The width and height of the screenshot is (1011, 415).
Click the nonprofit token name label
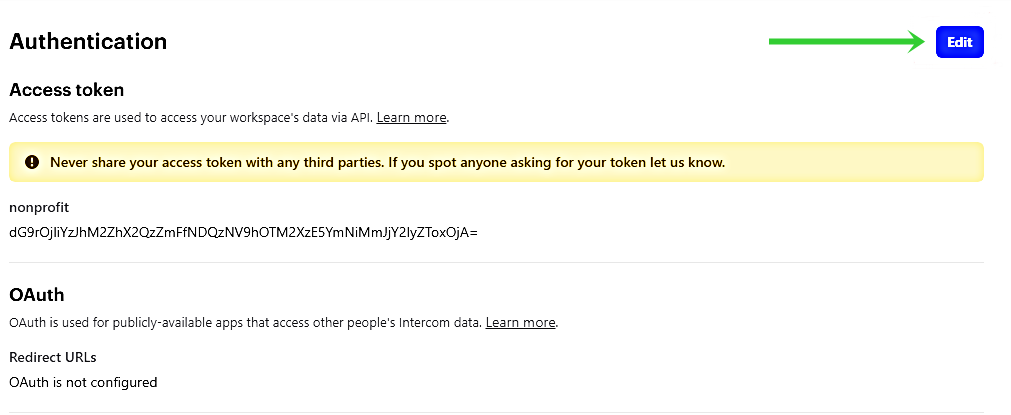click(39, 208)
